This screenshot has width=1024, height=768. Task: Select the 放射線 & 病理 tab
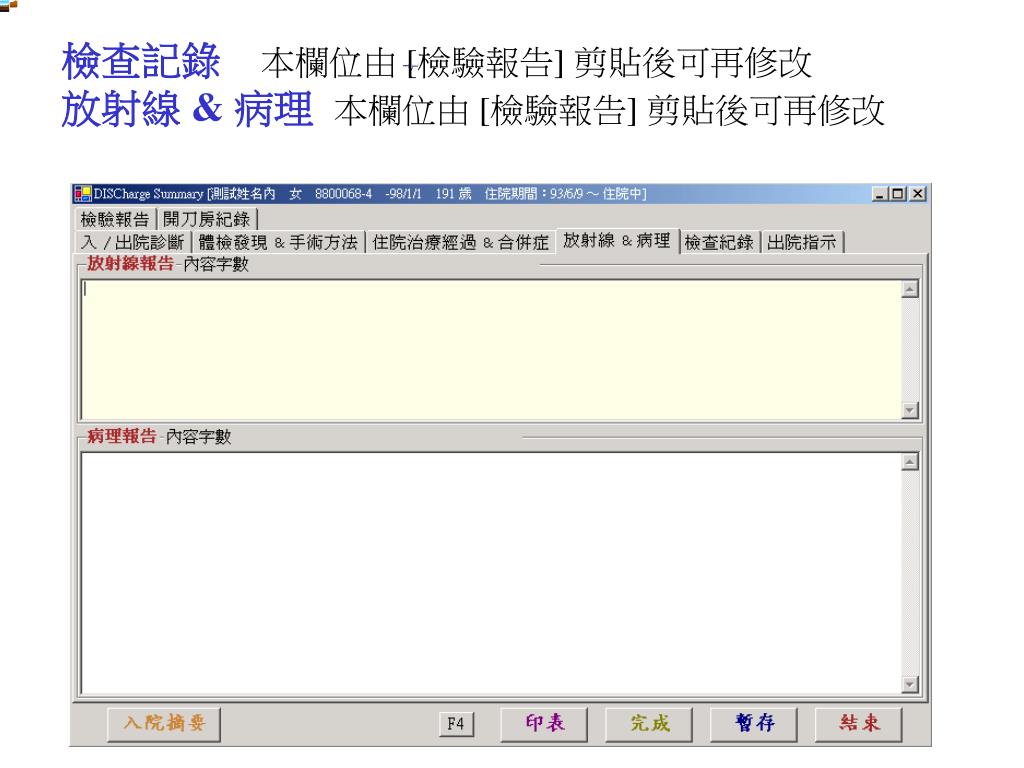(616, 240)
